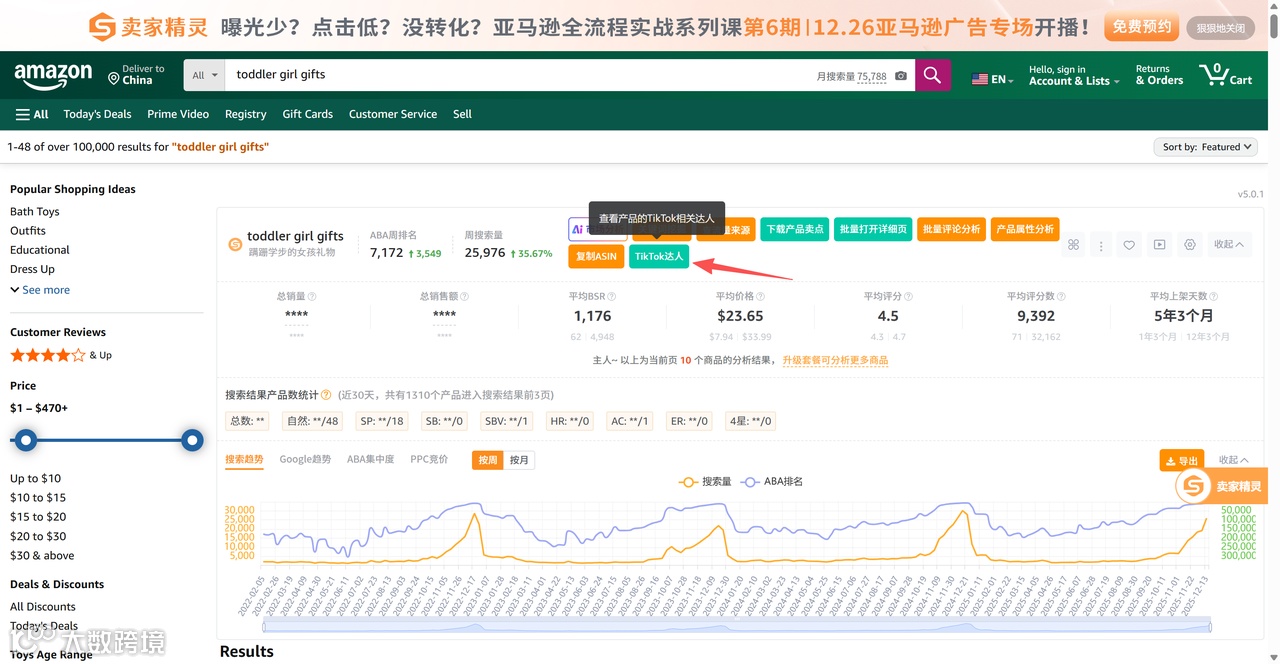1280x664 pixels.
Task: Switch to the Google趋势 tab
Action: pos(305,460)
